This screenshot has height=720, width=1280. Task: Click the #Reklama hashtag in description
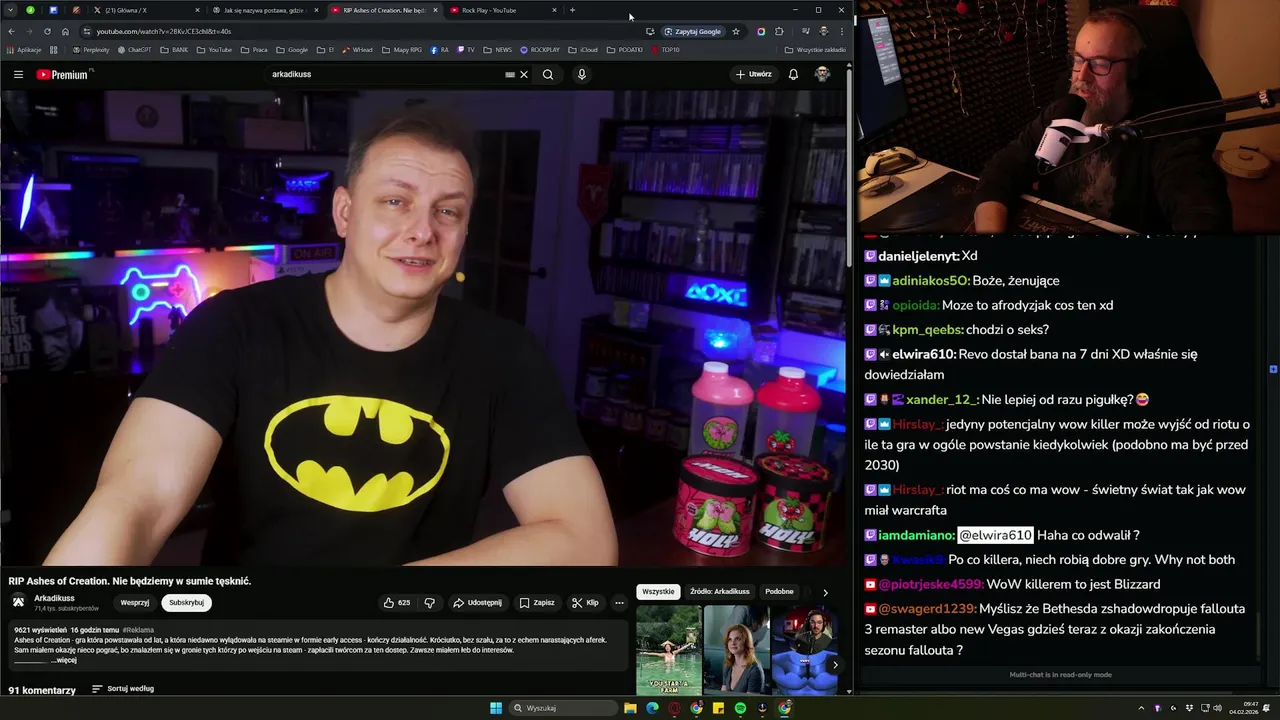138,630
